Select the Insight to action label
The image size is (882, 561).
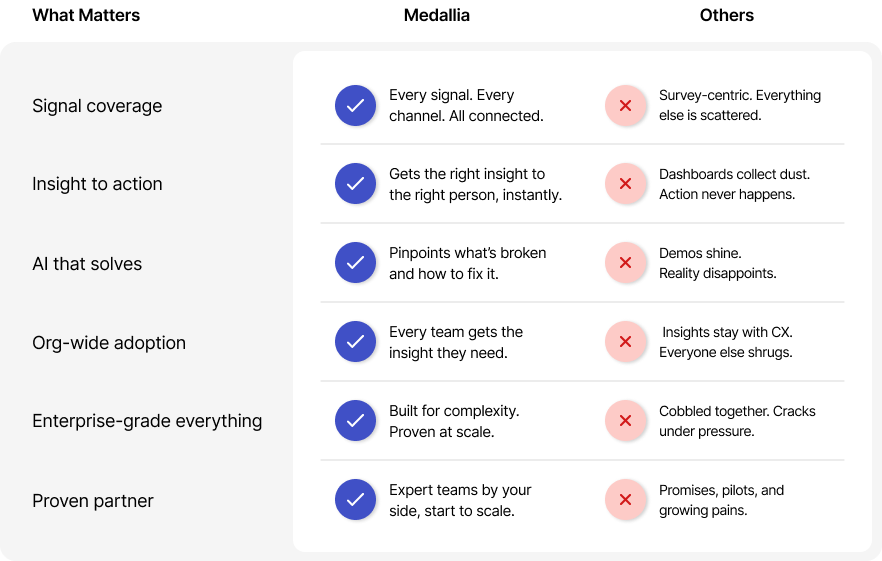point(97,184)
